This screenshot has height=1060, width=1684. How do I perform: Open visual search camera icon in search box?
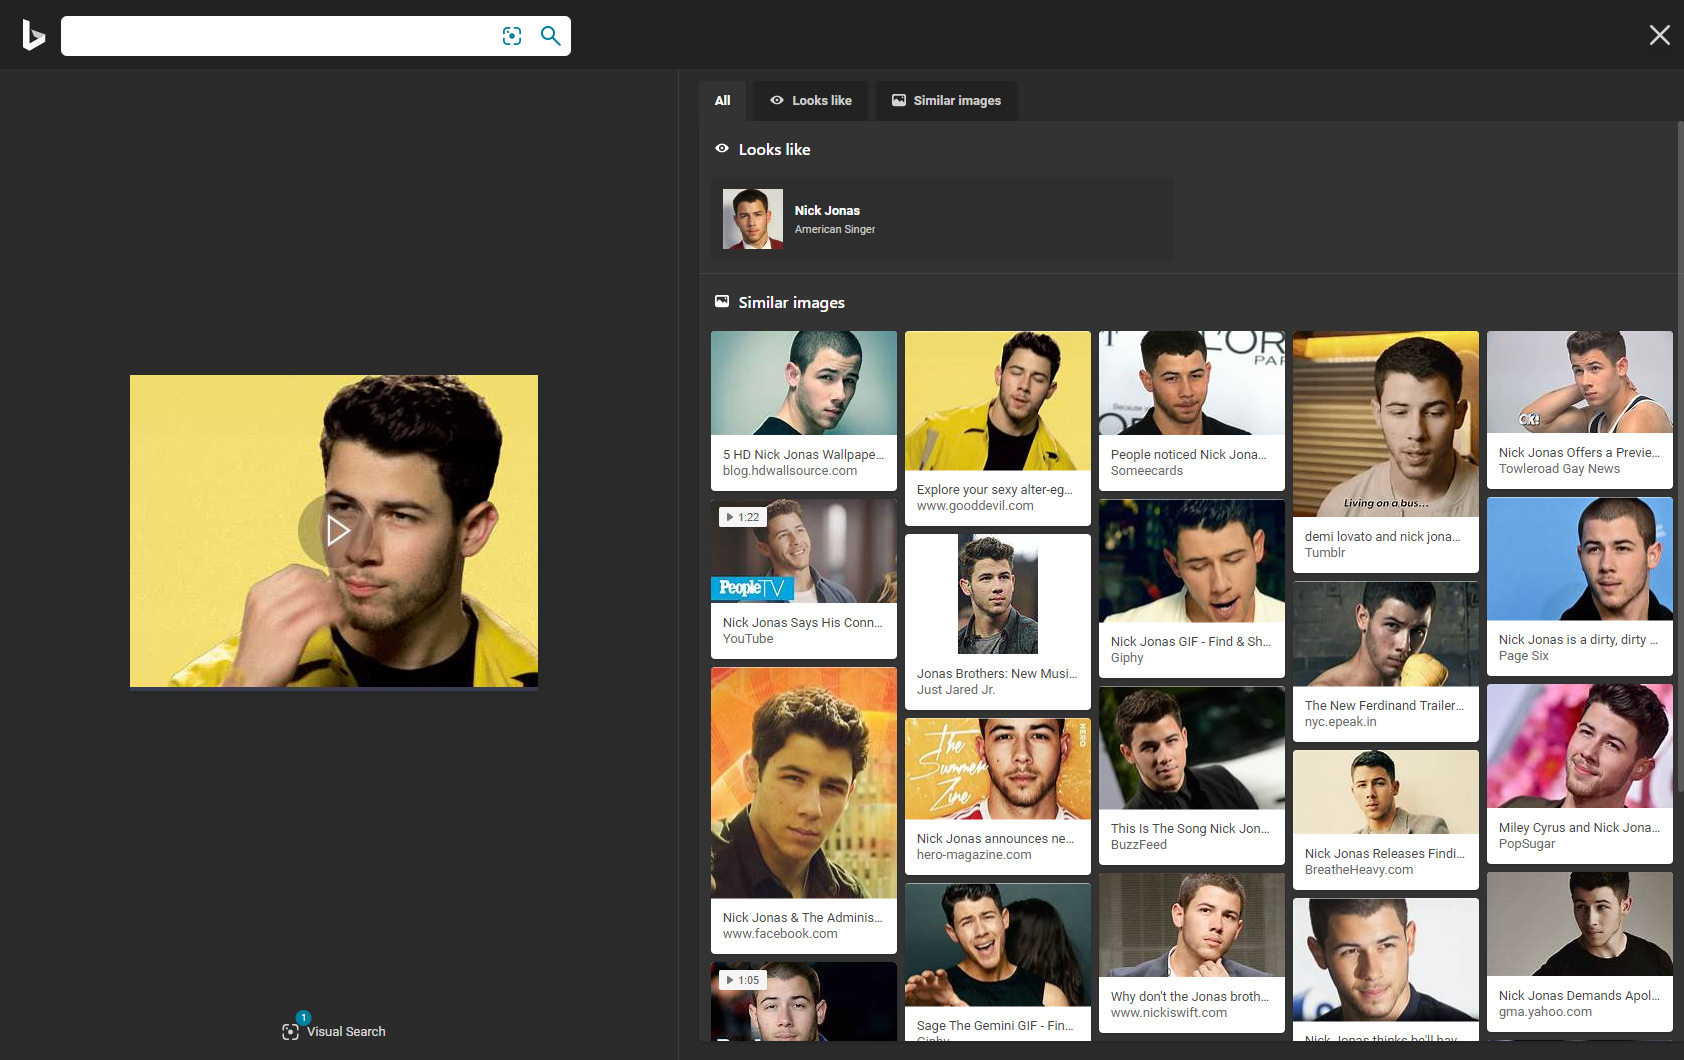click(x=512, y=36)
